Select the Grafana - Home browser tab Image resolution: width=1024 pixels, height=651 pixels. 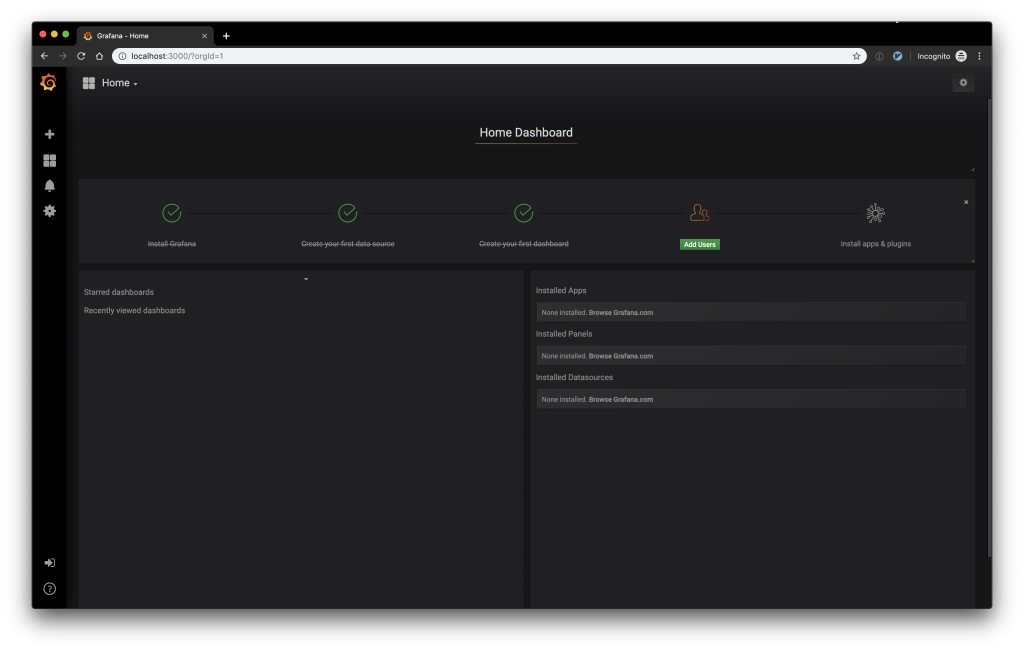point(145,36)
